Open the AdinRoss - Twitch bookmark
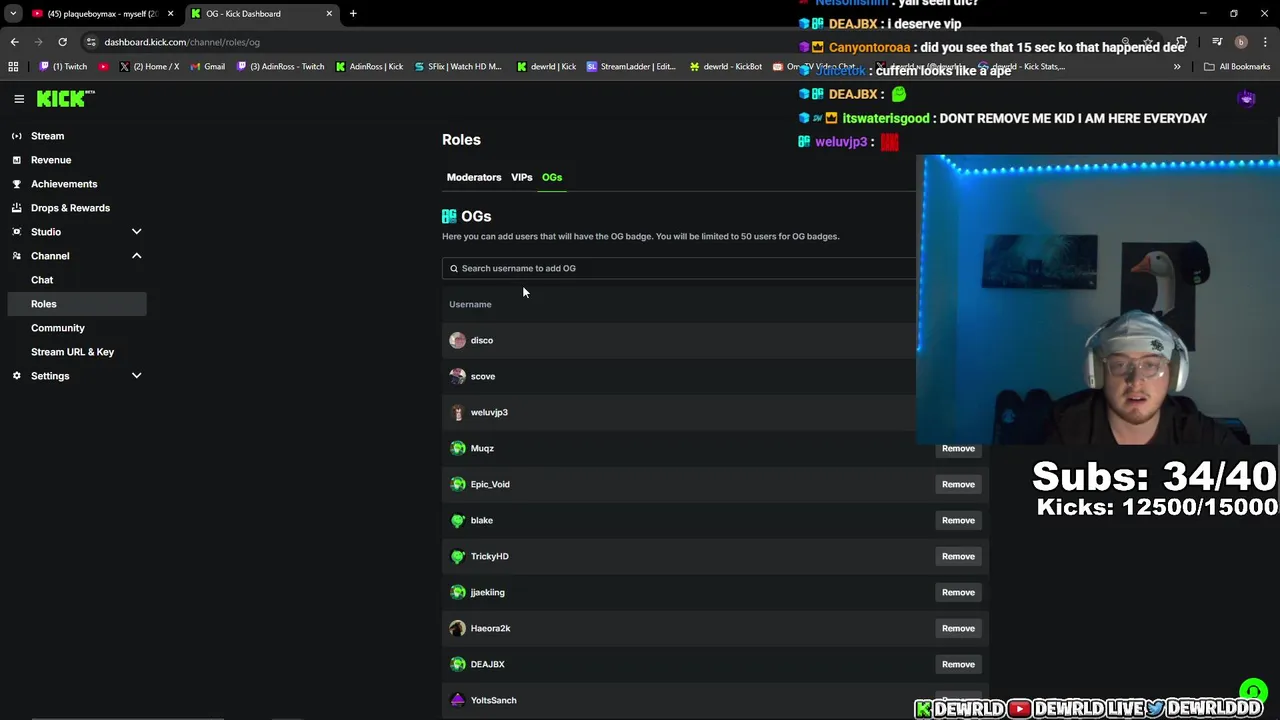 [x=281, y=67]
